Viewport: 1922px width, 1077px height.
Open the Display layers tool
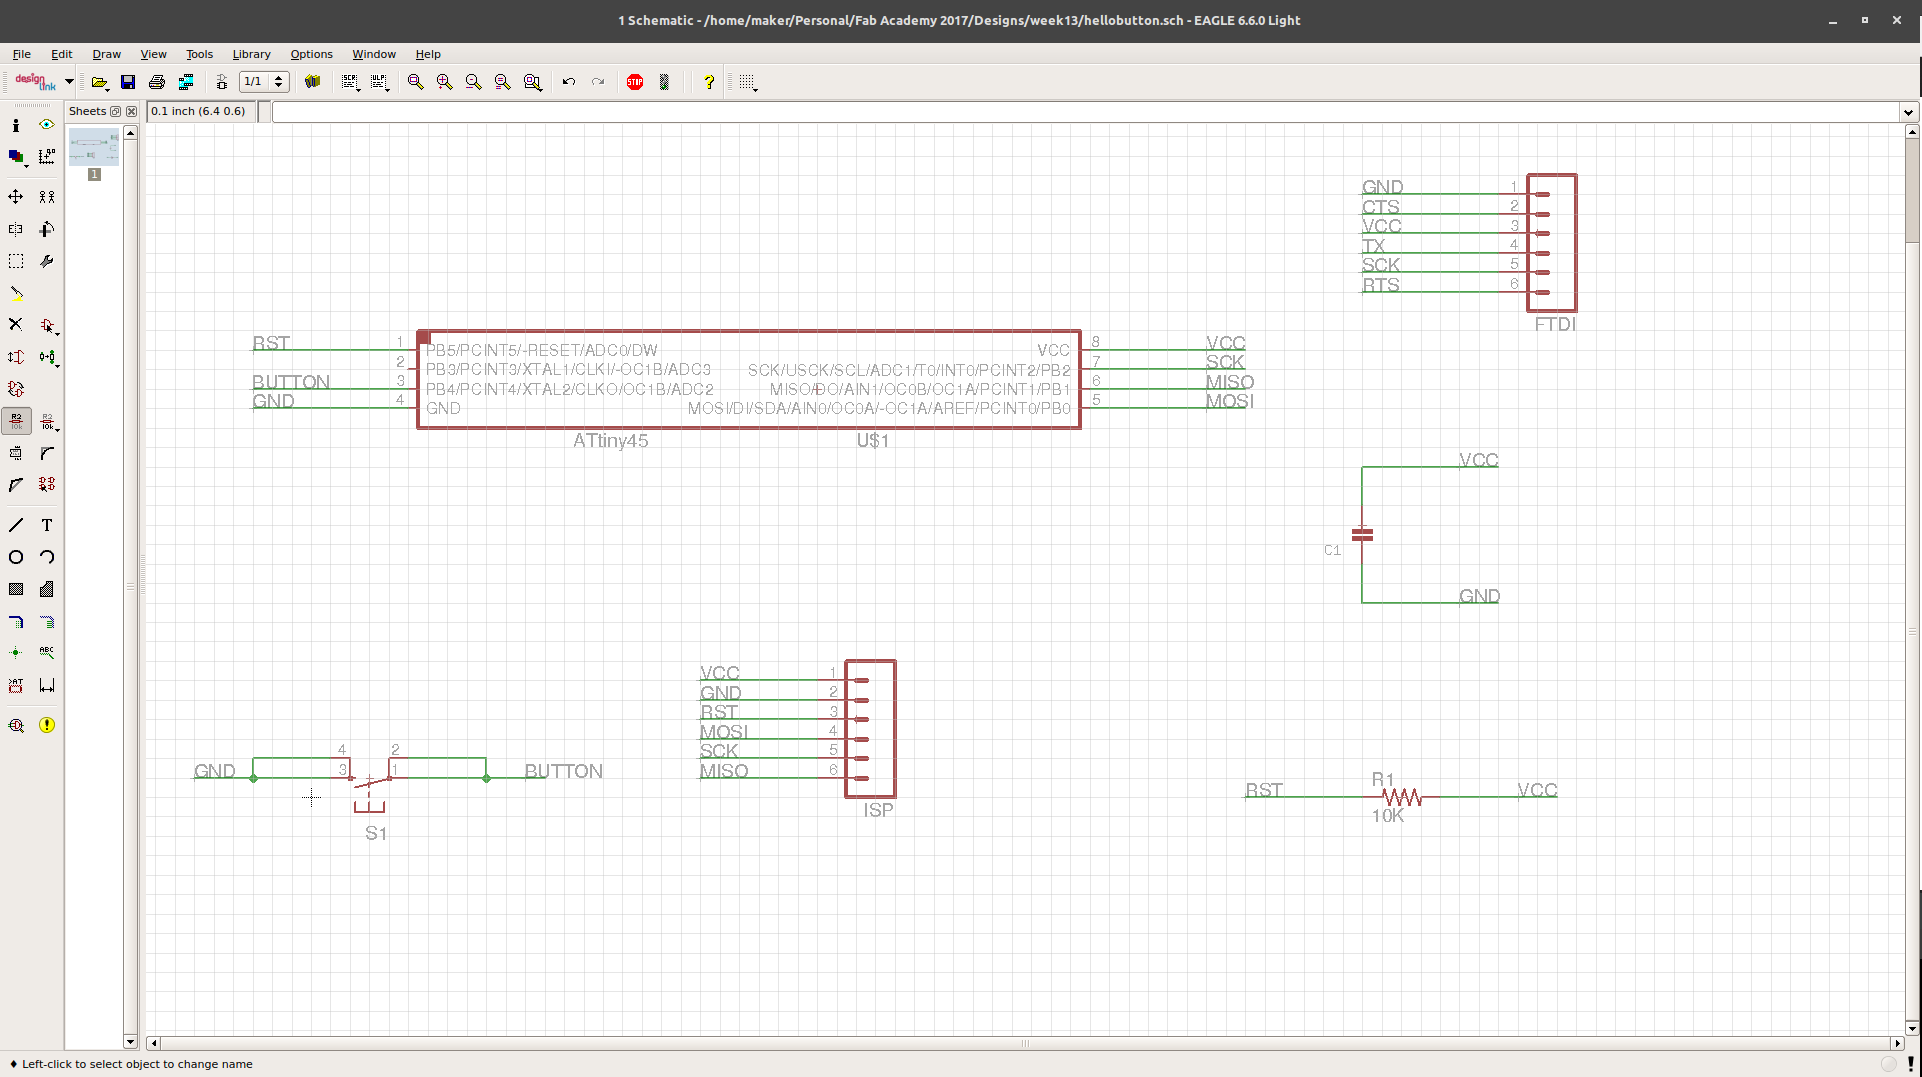[16, 157]
